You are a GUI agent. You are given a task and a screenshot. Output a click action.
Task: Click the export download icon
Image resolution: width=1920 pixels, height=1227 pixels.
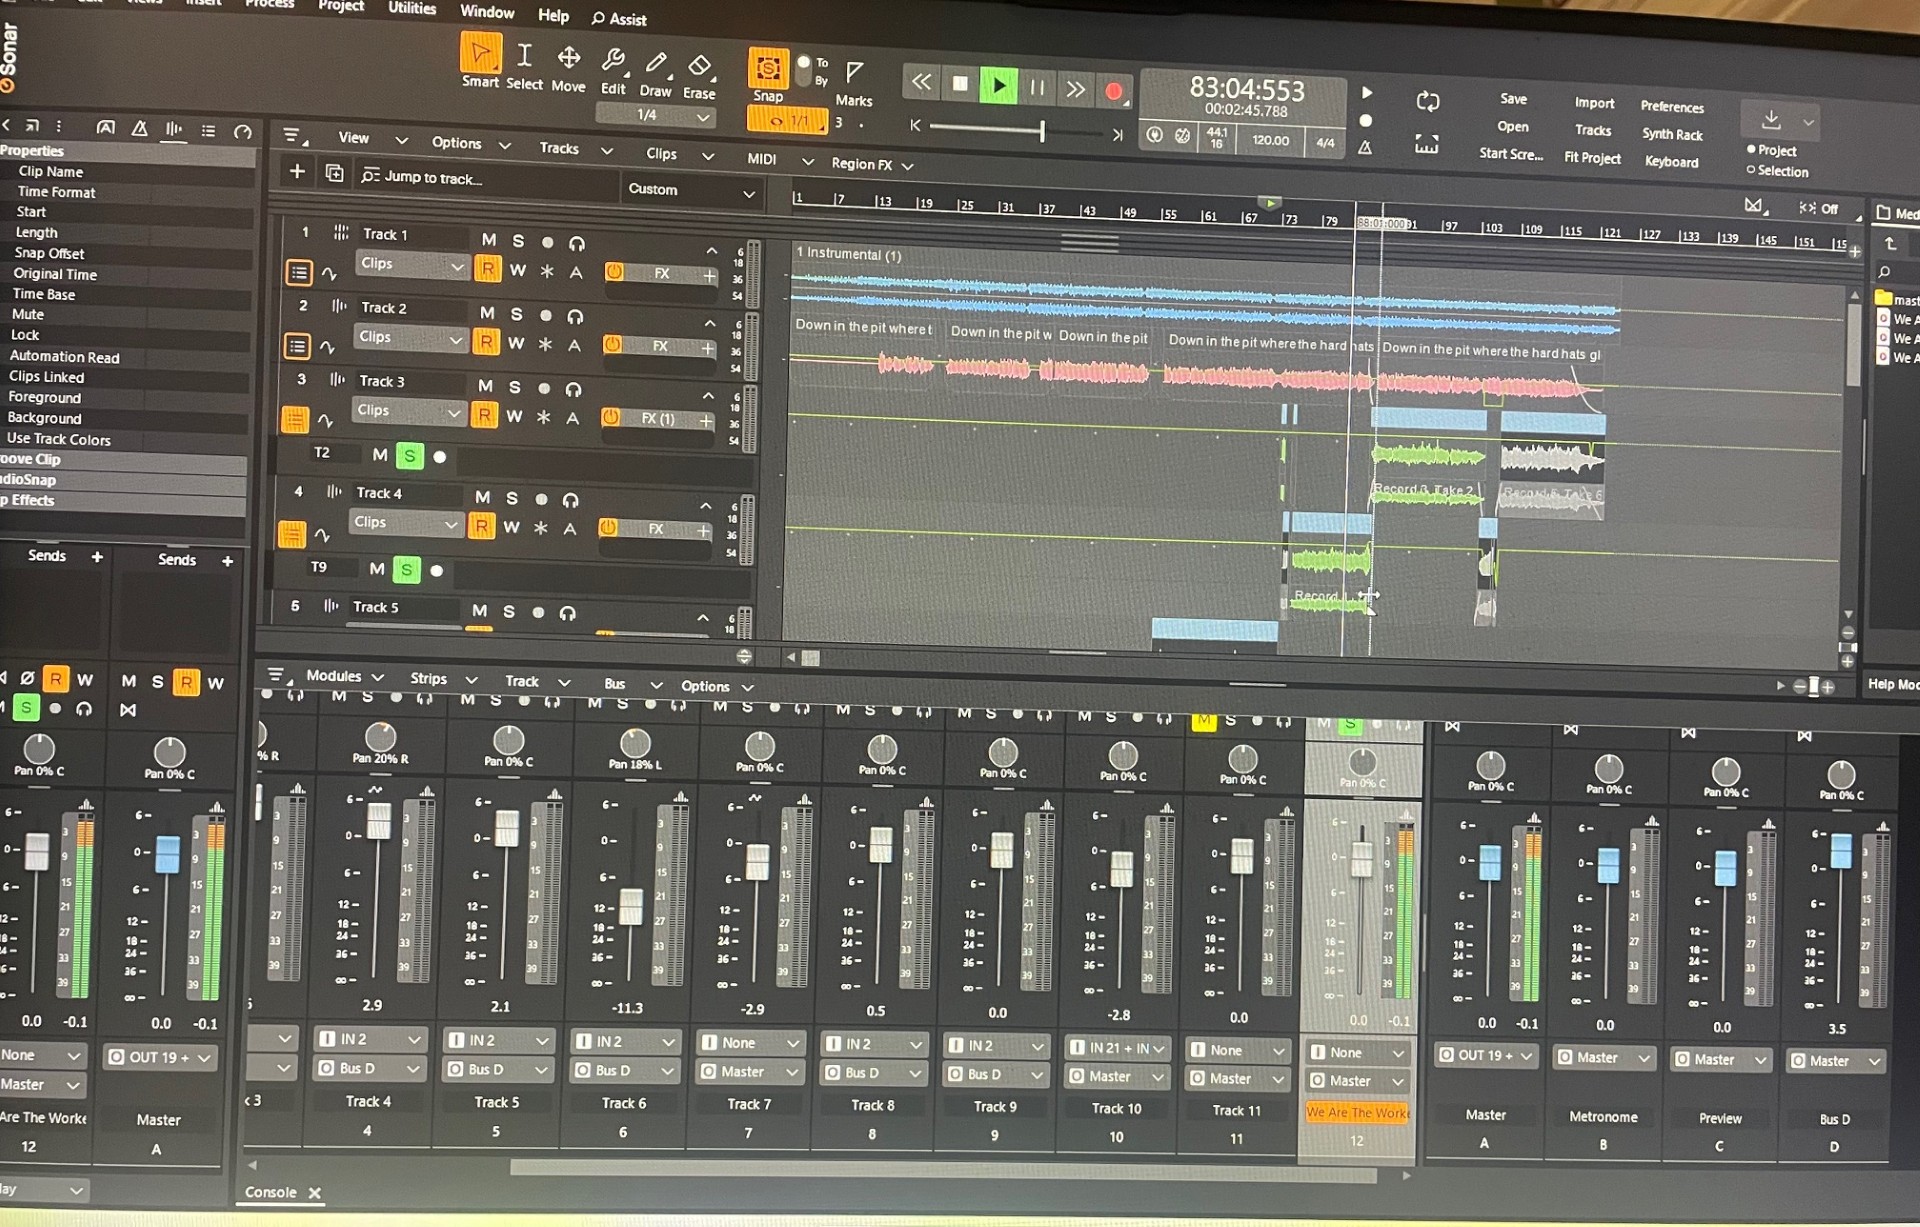[x=1771, y=119]
